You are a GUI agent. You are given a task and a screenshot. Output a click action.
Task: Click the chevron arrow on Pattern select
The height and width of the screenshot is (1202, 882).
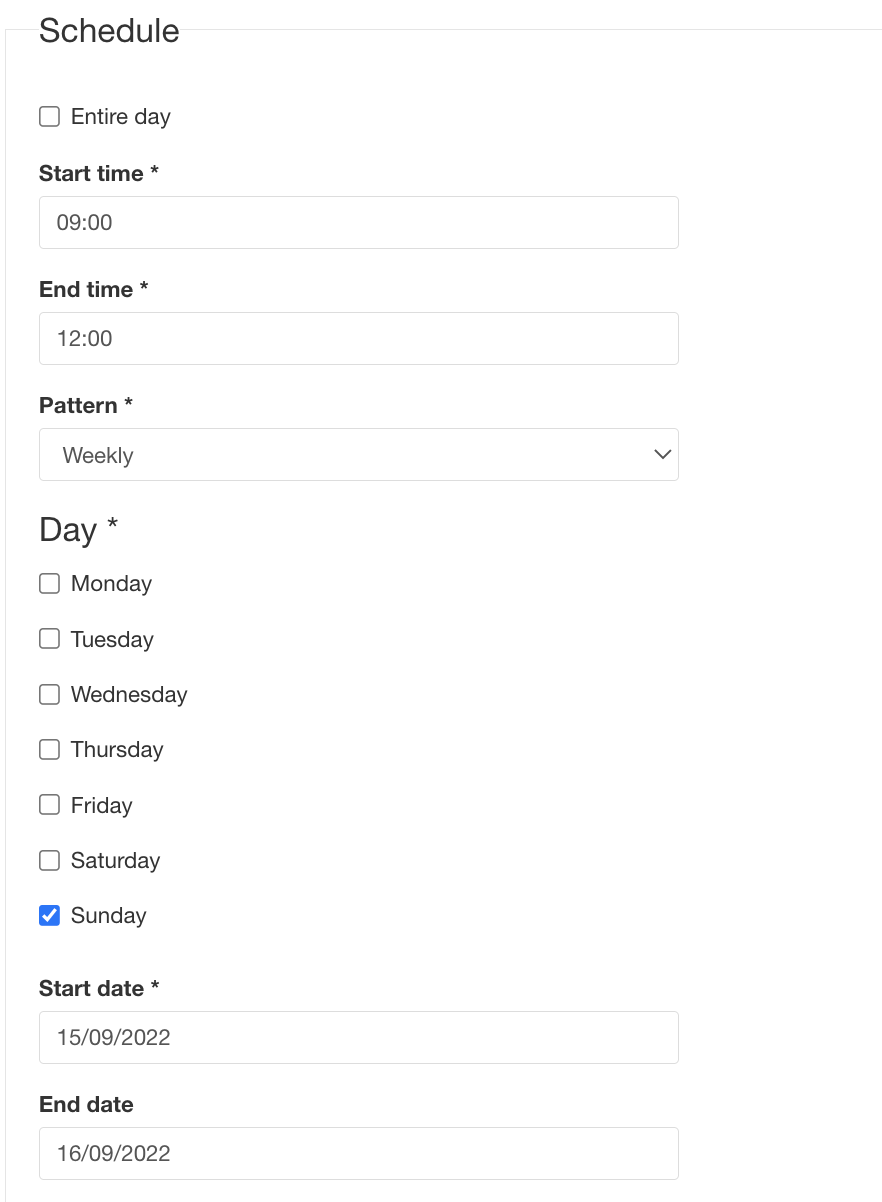[661, 455]
